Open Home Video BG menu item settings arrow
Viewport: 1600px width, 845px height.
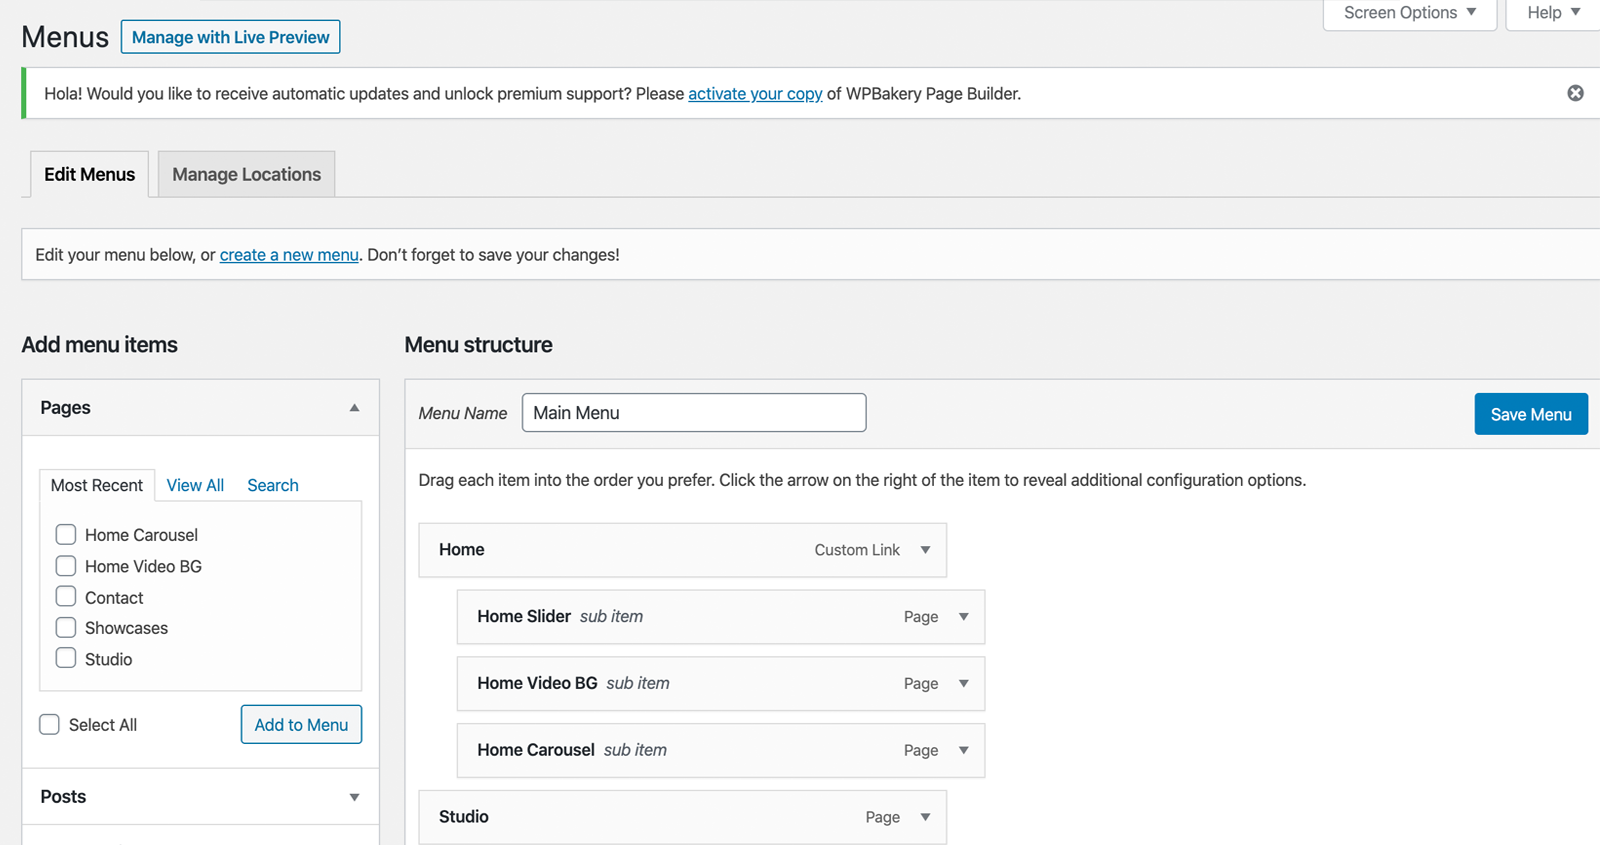tap(963, 684)
